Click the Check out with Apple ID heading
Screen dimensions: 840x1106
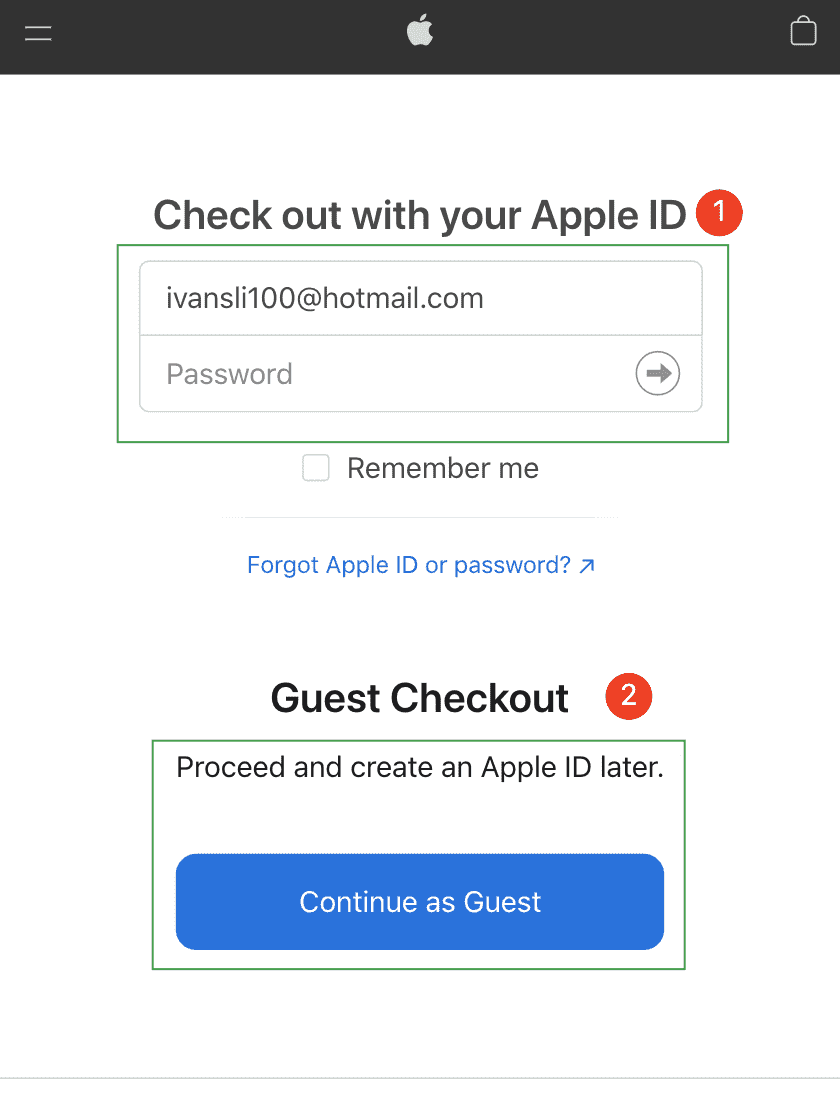pyautogui.click(x=420, y=215)
